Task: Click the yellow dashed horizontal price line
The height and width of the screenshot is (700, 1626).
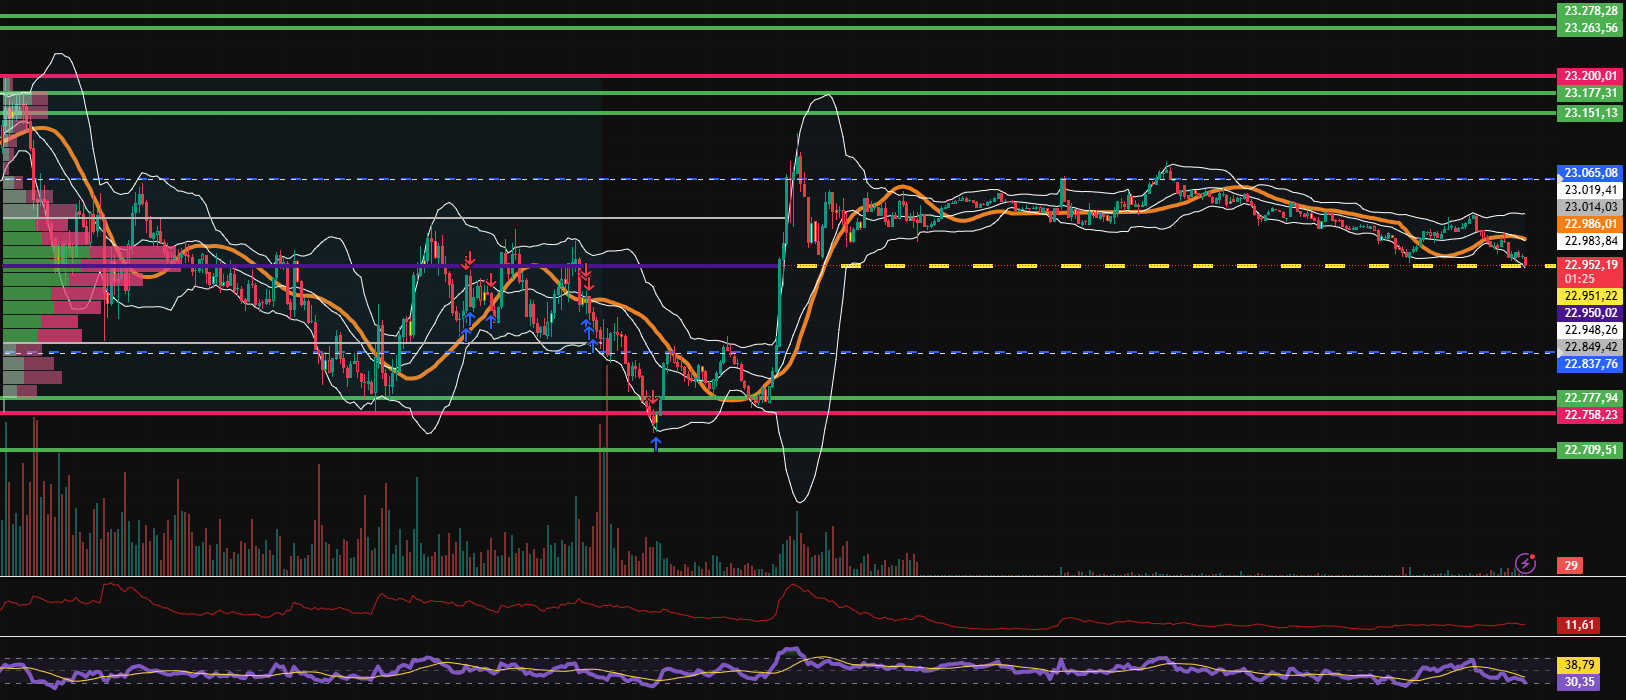Action: pos(1100,266)
